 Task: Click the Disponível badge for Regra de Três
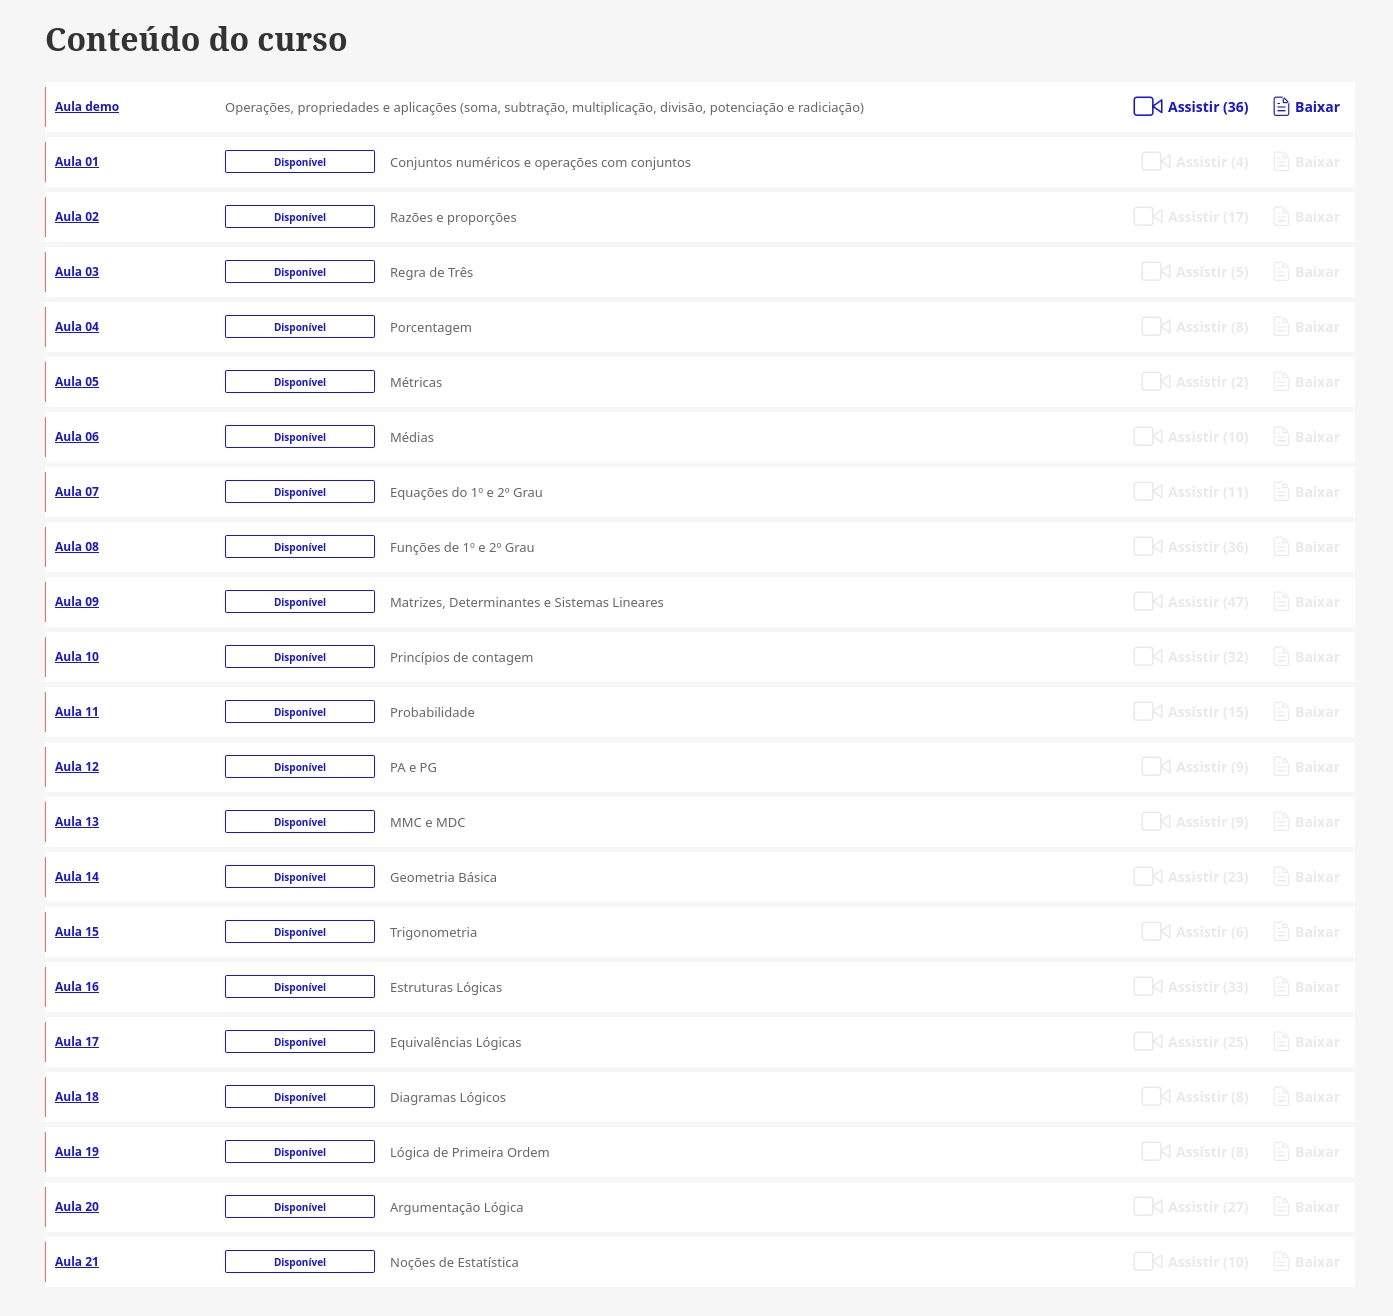300,272
